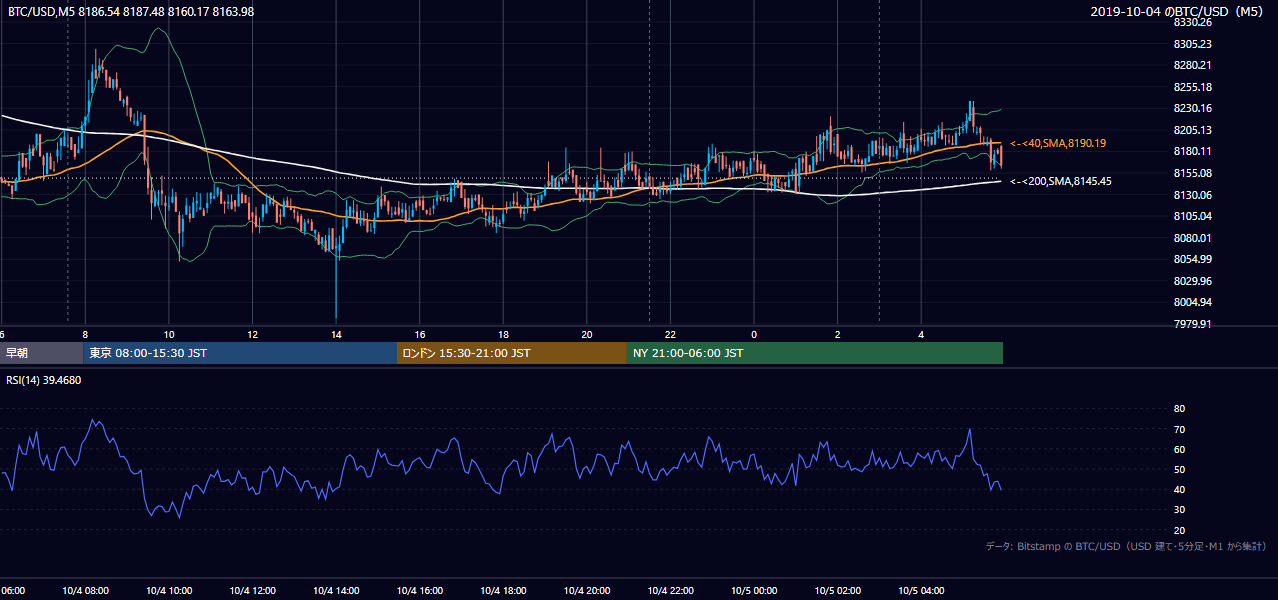Click the 10/4 12:00 date axis label

coord(252,591)
